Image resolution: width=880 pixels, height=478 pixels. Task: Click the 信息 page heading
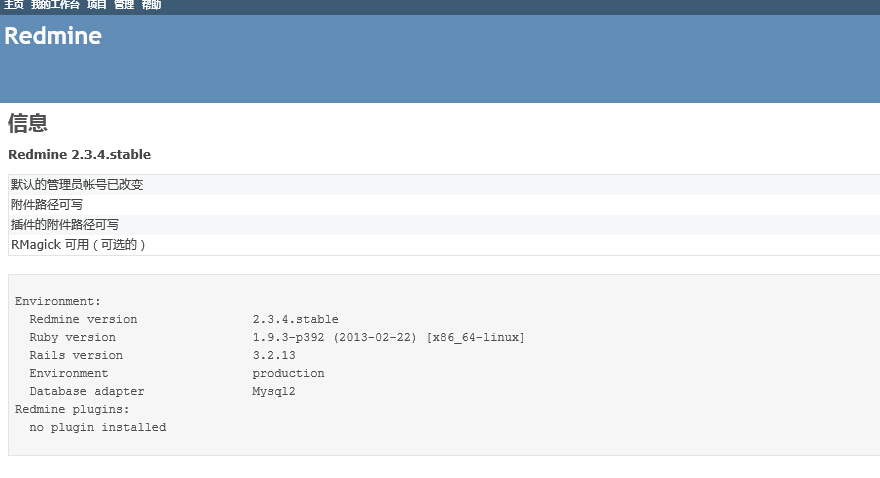click(x=28, y=123)
